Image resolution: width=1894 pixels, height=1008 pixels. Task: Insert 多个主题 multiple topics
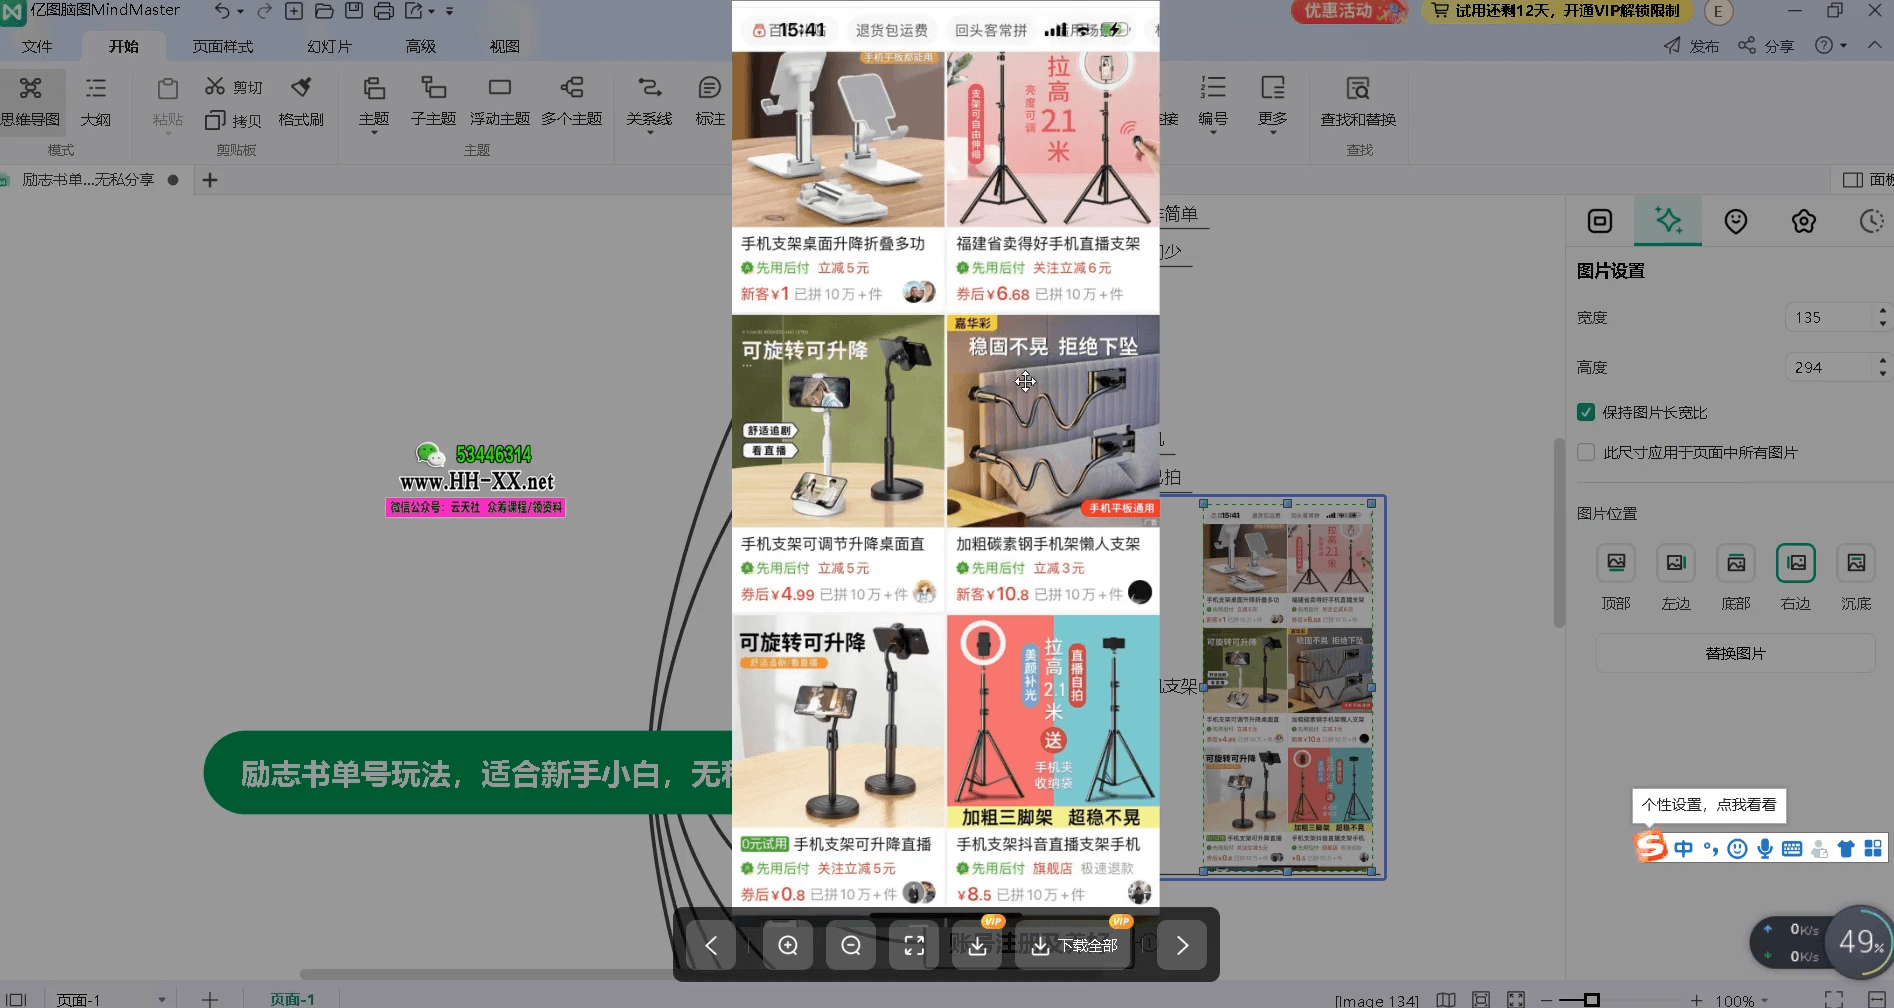[572, 102]
